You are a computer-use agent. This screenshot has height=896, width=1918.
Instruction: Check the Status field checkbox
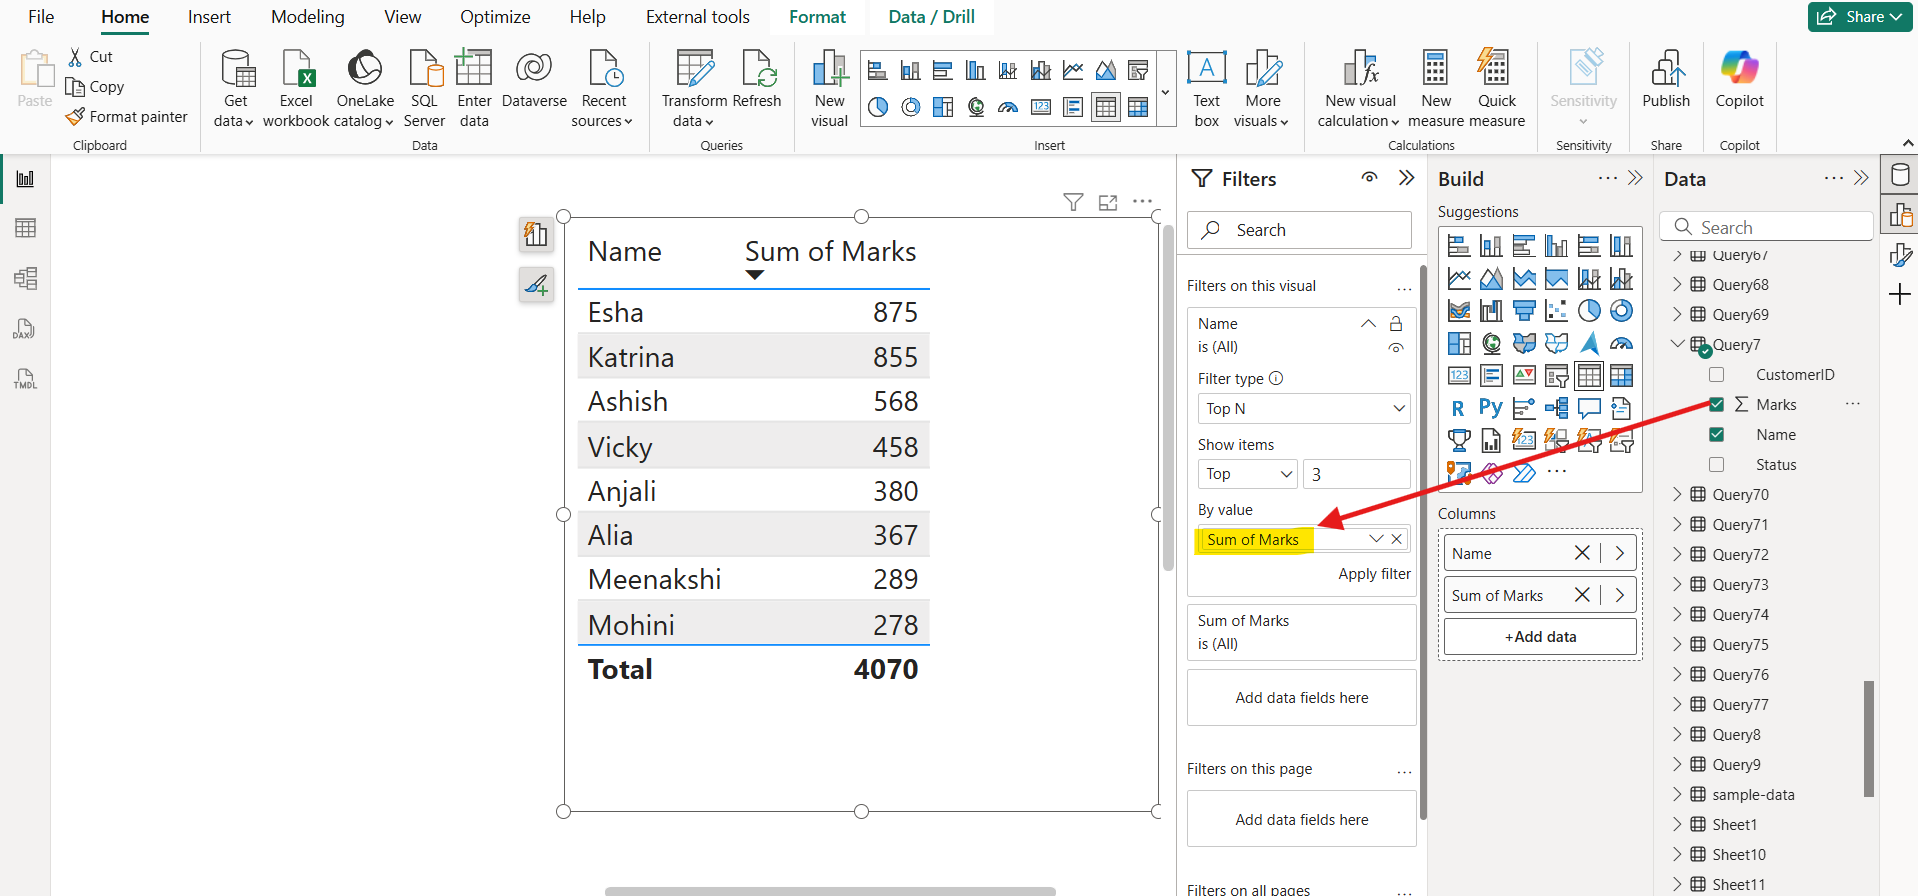tap(1717, 465)
